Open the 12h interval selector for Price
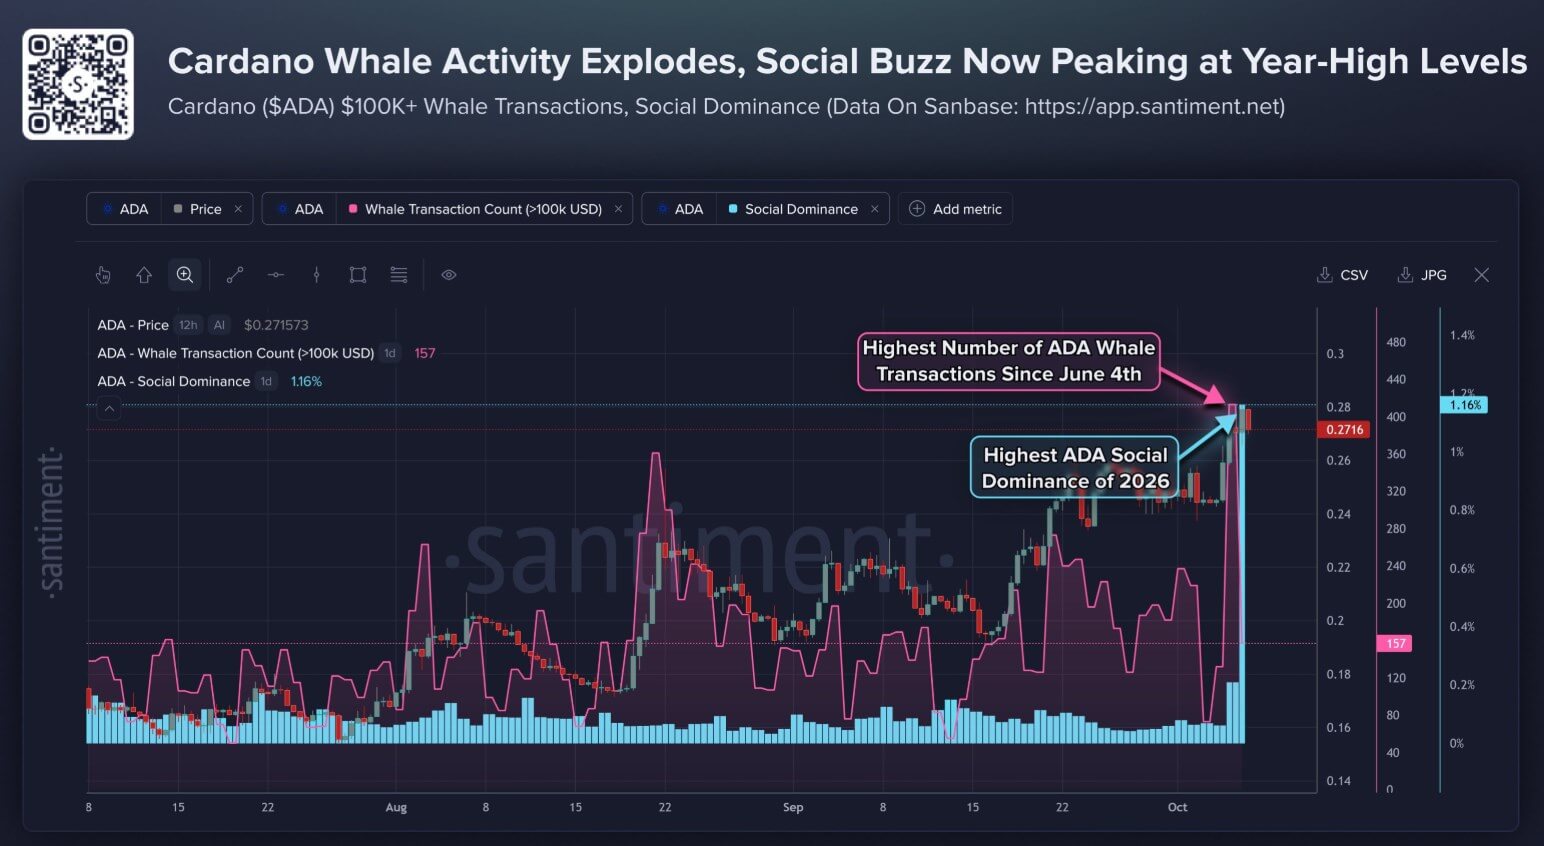Viewport: 1544px width, 846px height. point(188,325)
